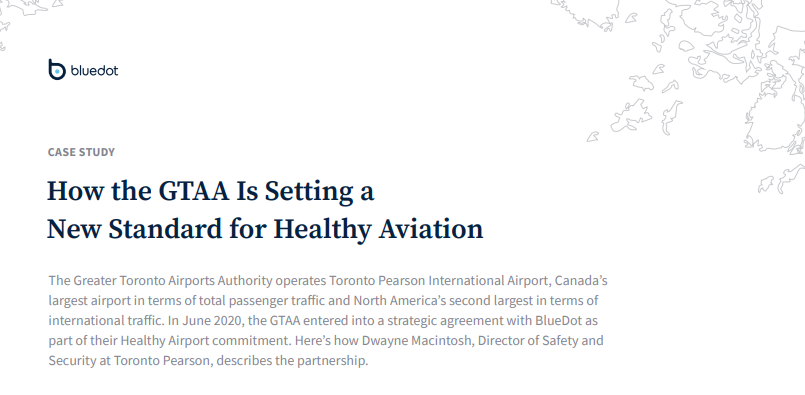The image size is (805, 395).
Task: Click the map outline fragment in left corner
Action: (x=28, y=21)
